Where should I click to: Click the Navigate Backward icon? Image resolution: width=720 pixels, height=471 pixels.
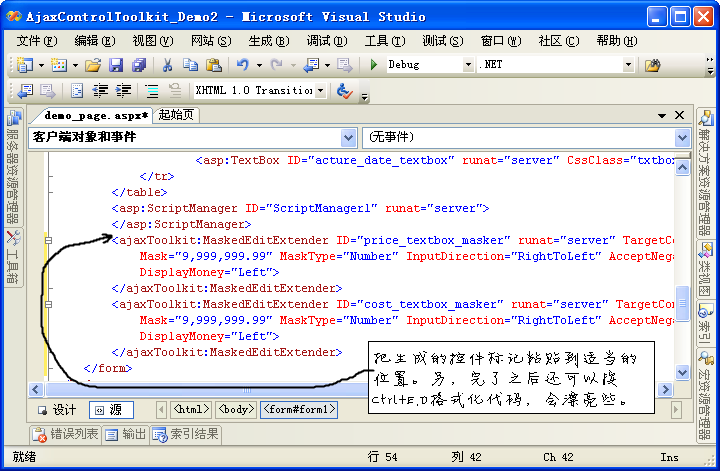click(311, 65)
